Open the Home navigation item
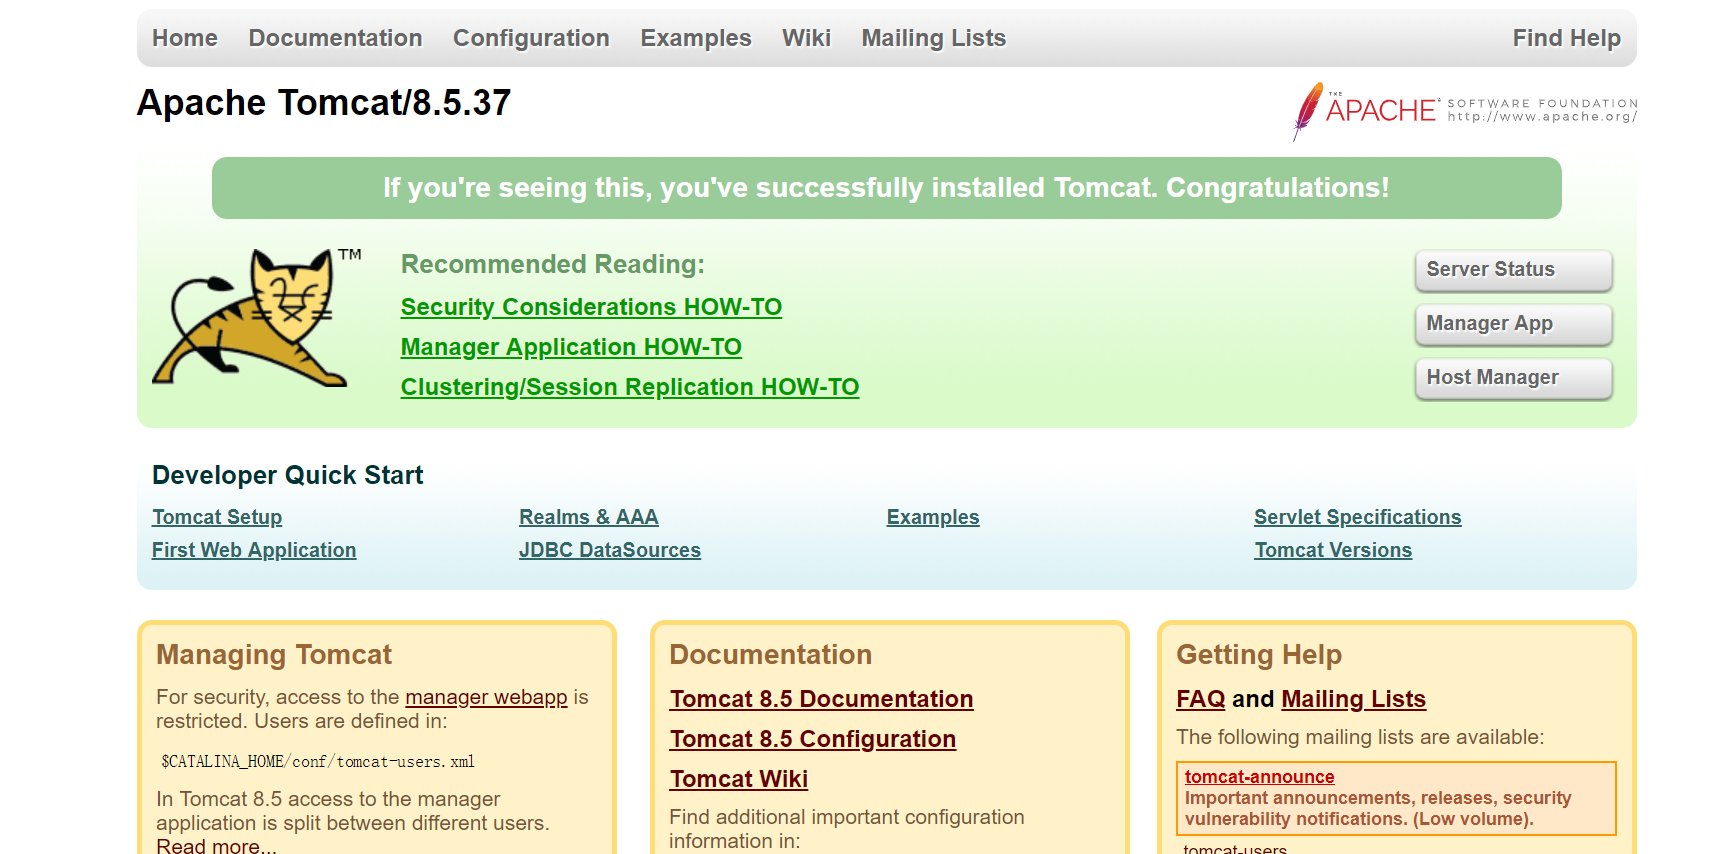1730x854 pixels. (x=185, y=38)
